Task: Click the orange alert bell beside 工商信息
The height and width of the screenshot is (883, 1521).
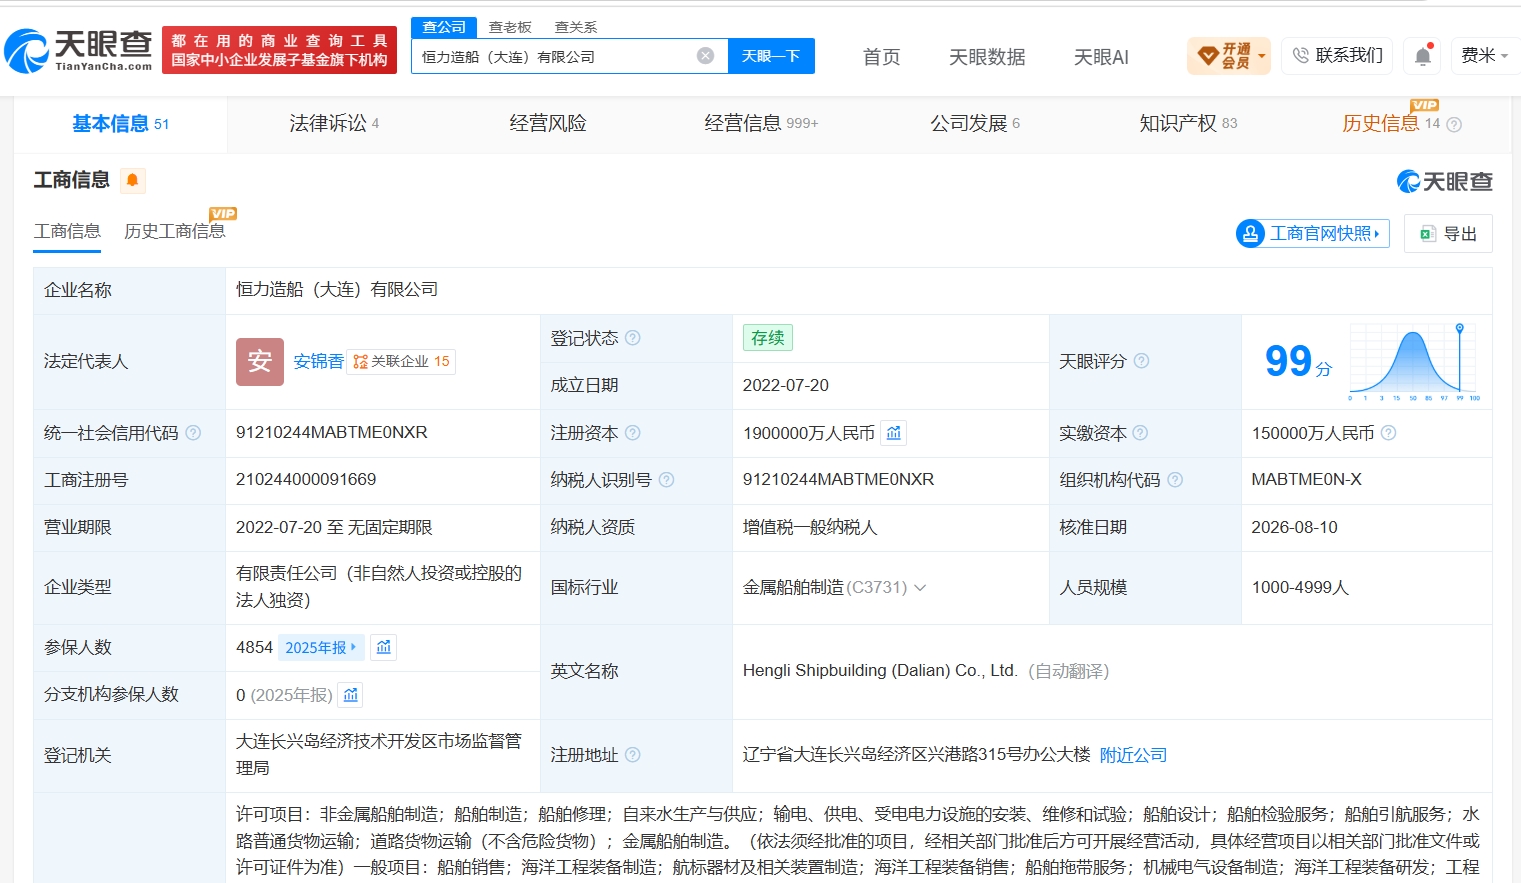Action: pos(132,180)
